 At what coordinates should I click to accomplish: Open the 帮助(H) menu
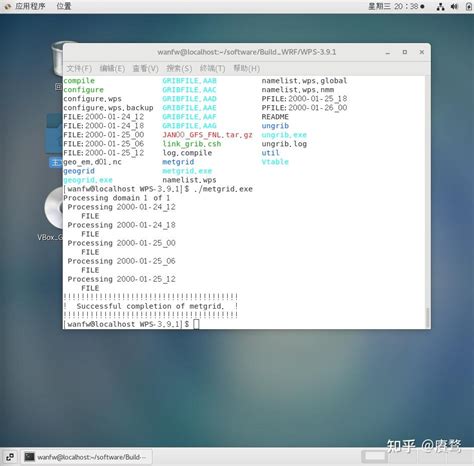point(246,69)
